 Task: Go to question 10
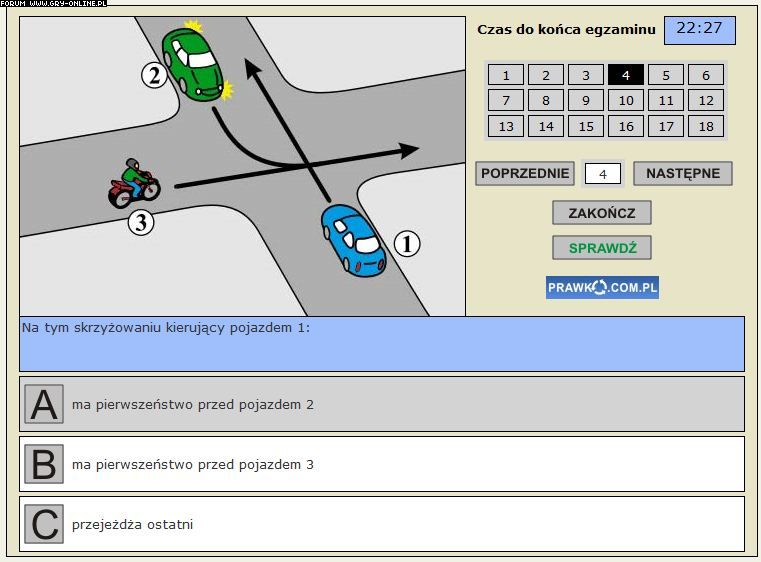(x=626, y=100)
